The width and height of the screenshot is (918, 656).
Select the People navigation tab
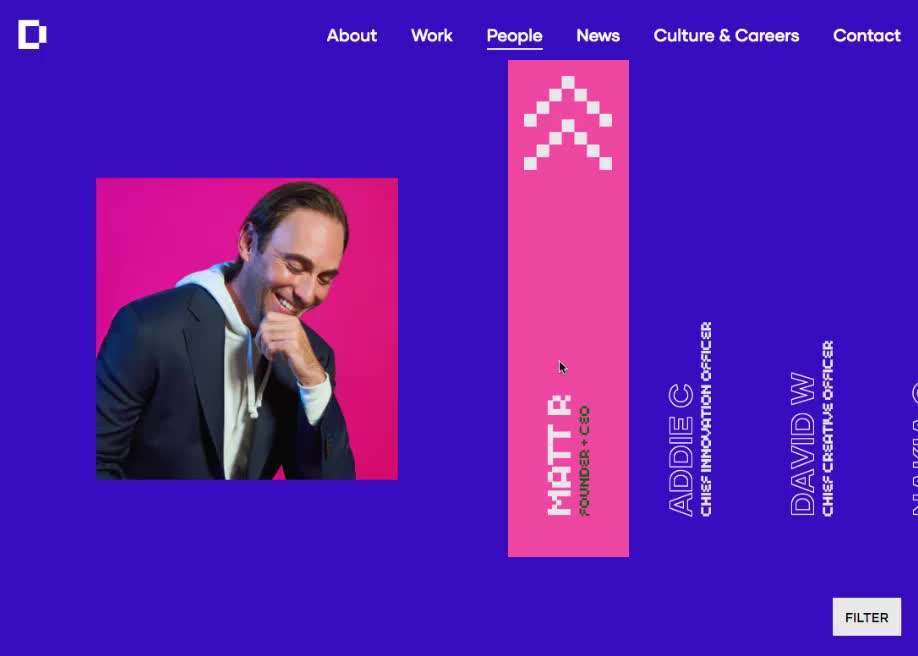tap(515, 36)
